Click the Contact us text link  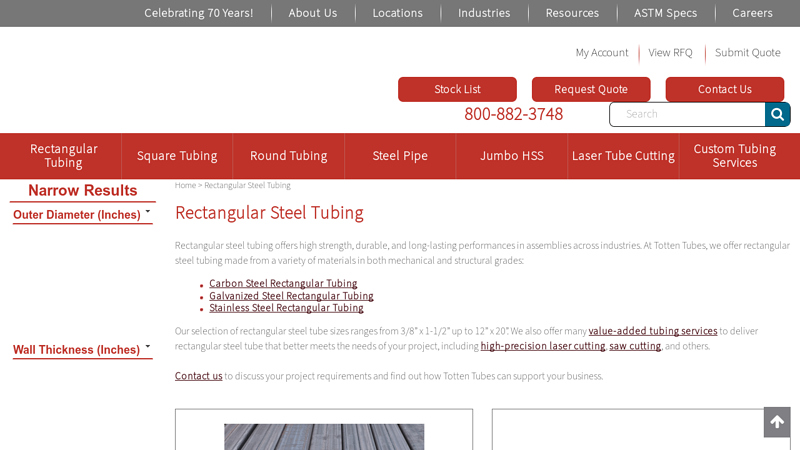click(x=198, y=376)
